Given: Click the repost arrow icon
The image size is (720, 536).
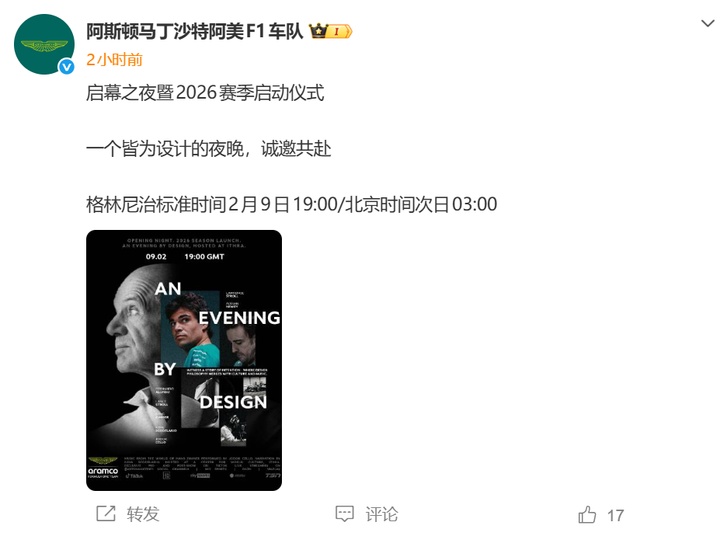Looking at the screenshot, I should click(x=106, y=513).
